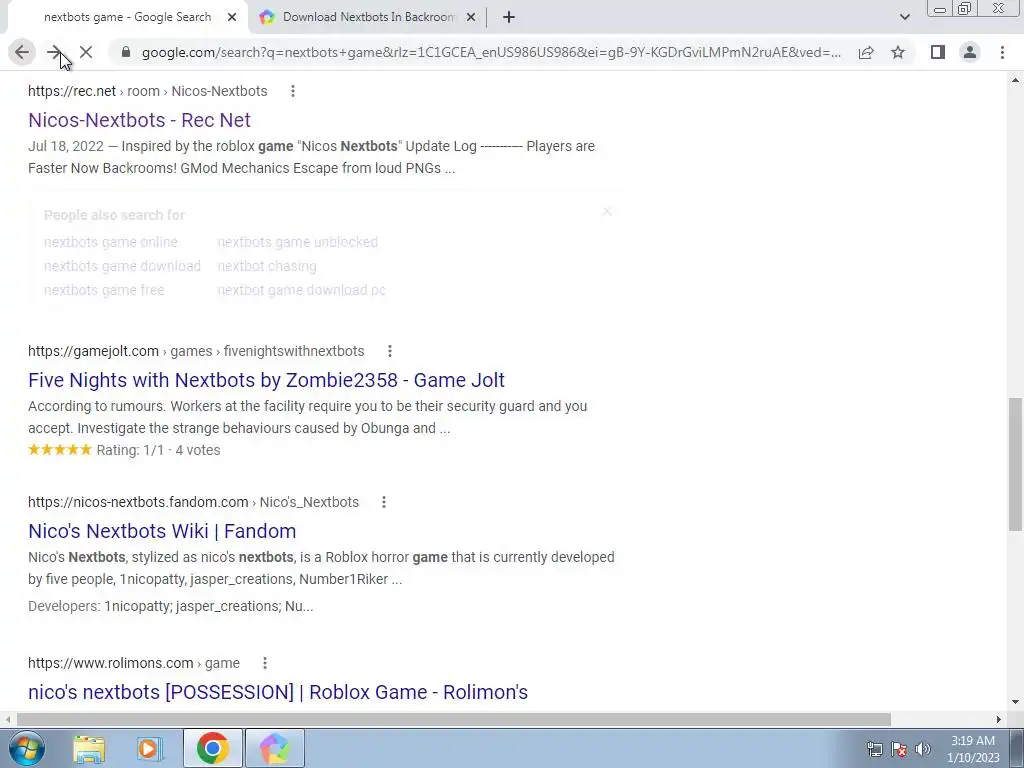1024x768 pixels.
Task: Open a new browser tab
Action: 509,17
